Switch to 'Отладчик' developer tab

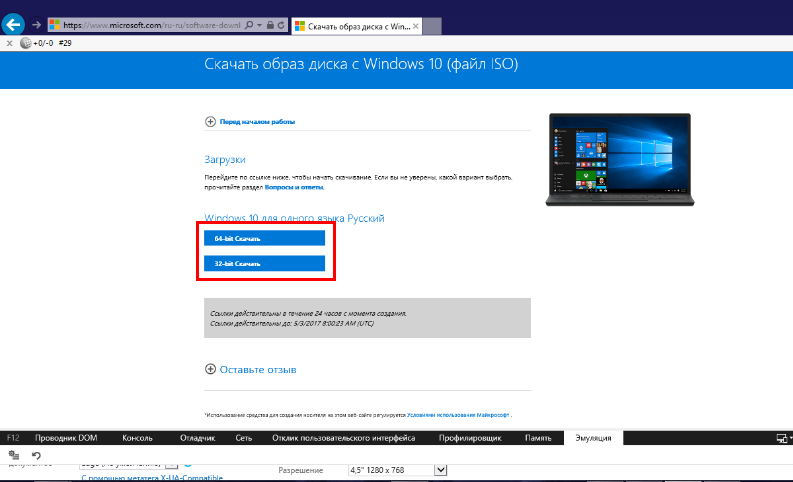pos(197,438)
